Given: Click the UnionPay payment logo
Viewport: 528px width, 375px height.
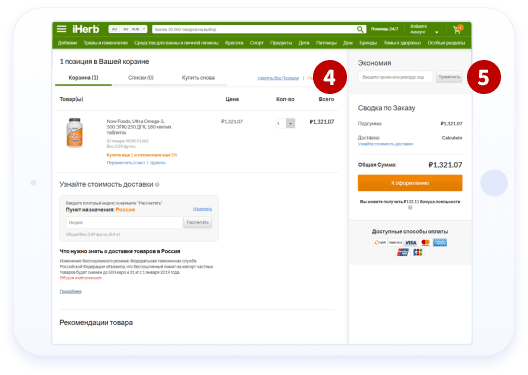Looking at the screenshot, I should tap(403, 252).
